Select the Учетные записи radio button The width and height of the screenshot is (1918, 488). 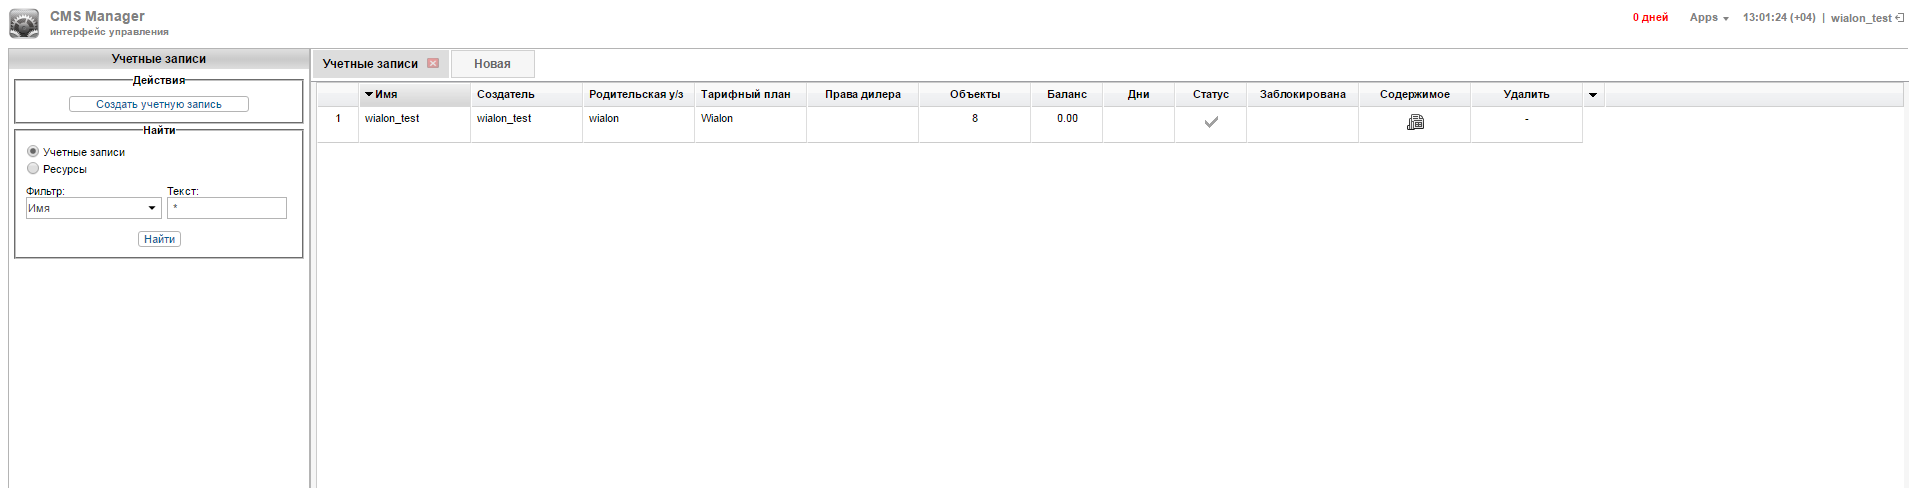pyautogui.click(x=33, y=152)
